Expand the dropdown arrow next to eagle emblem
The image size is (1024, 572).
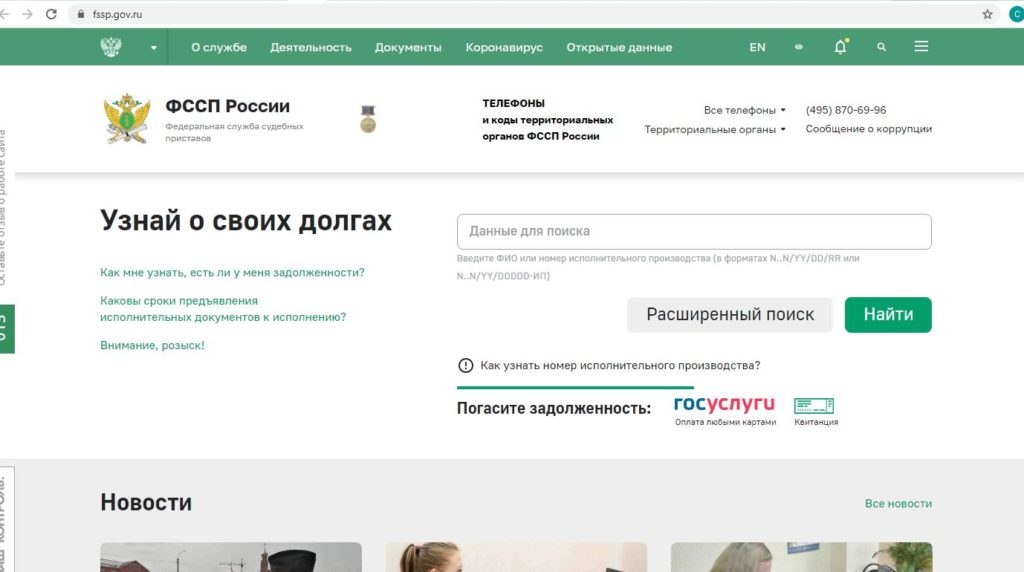pos(153,47)
